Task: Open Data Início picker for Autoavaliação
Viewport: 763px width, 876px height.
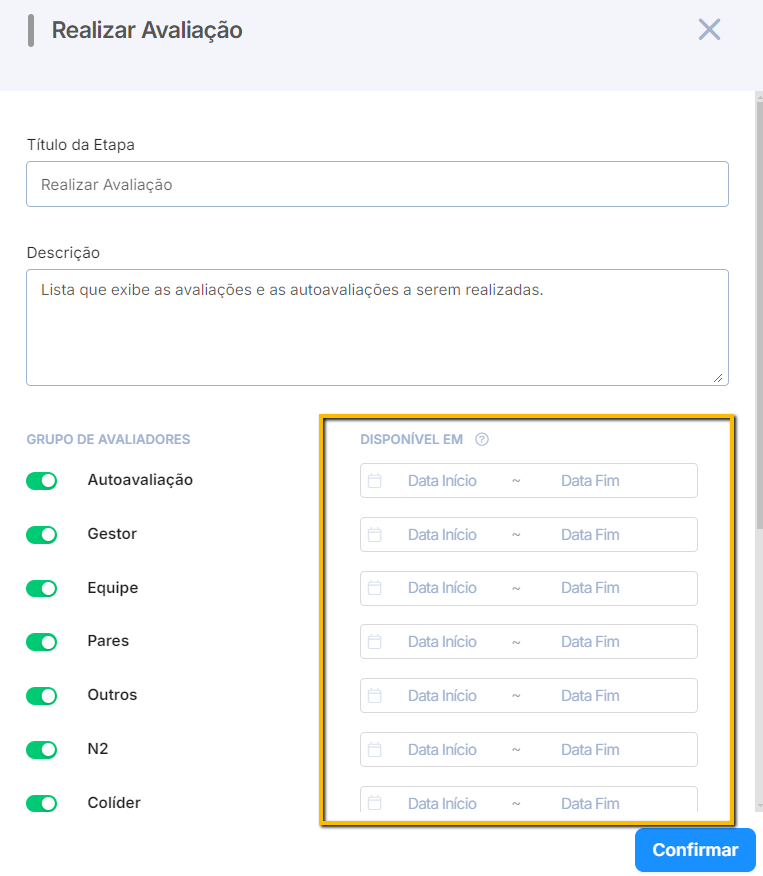Action: [x=442, y=481]
